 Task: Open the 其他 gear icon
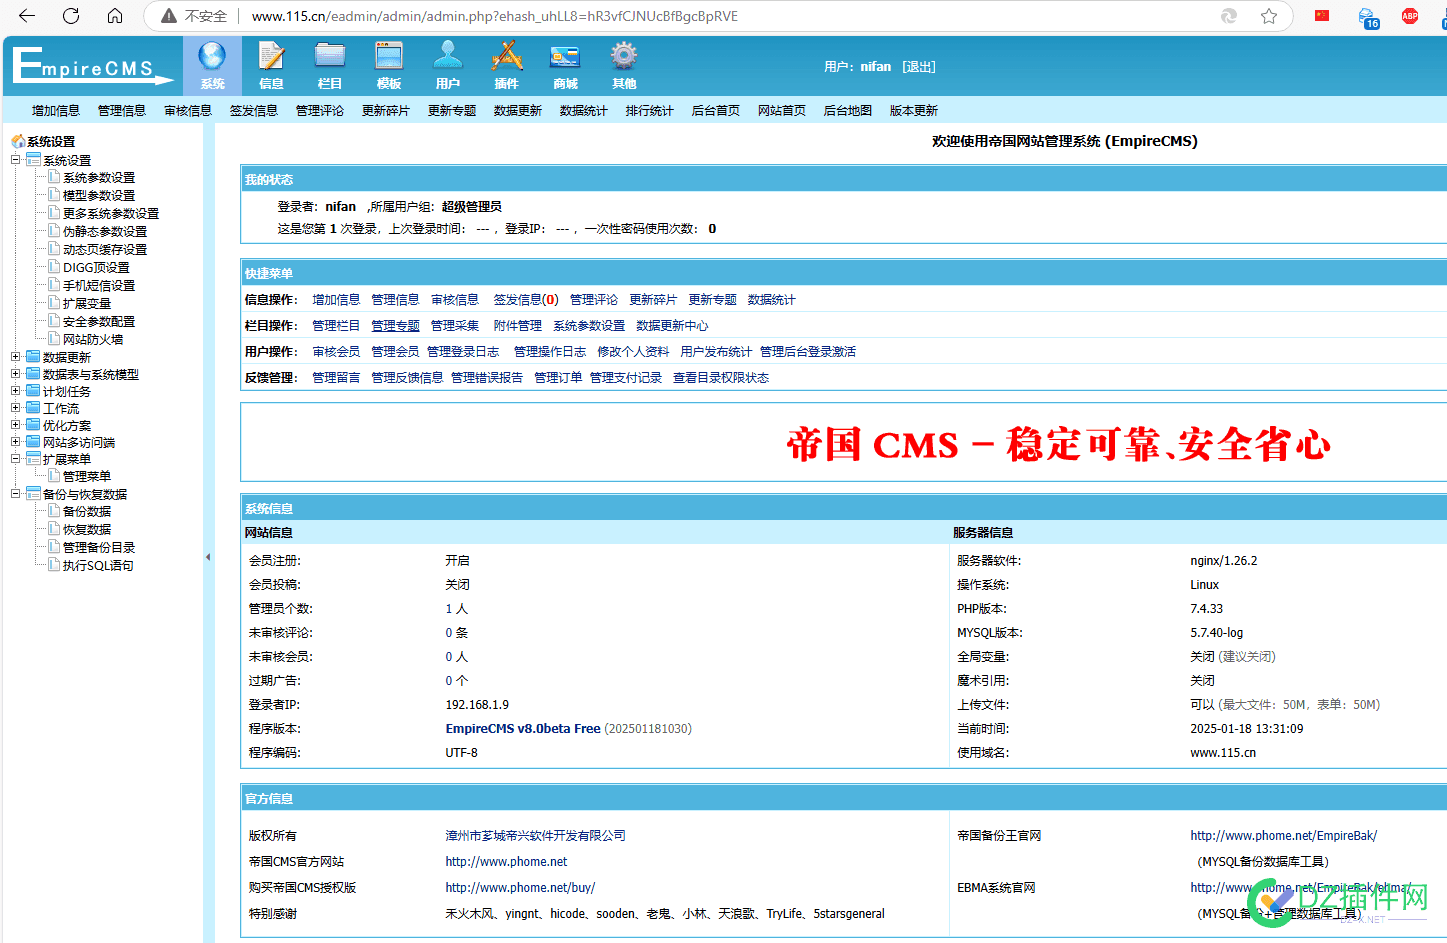tap(624, 66)
